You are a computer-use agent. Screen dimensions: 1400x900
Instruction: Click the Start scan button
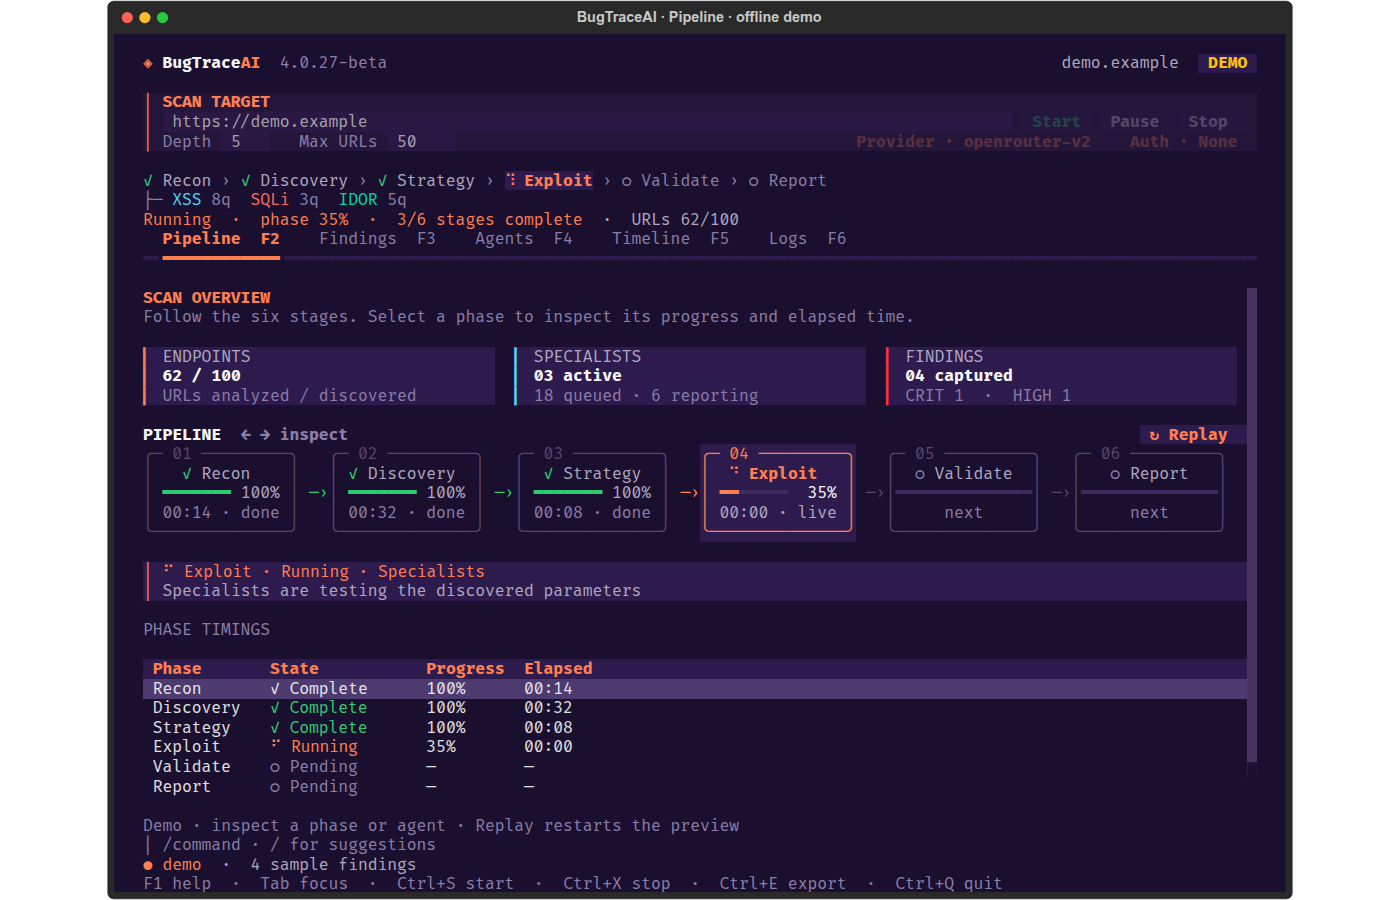point(1056,122)
